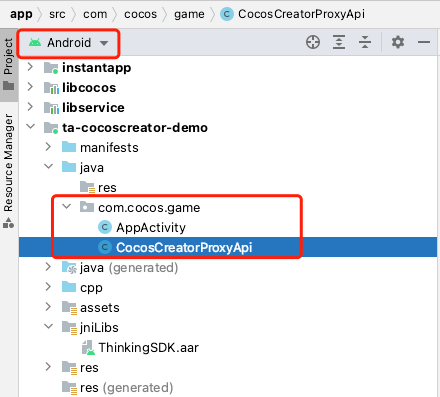Screen dimensions: 440x397
Task: Expand the assets folder
Action: click(x=48, y=307)
